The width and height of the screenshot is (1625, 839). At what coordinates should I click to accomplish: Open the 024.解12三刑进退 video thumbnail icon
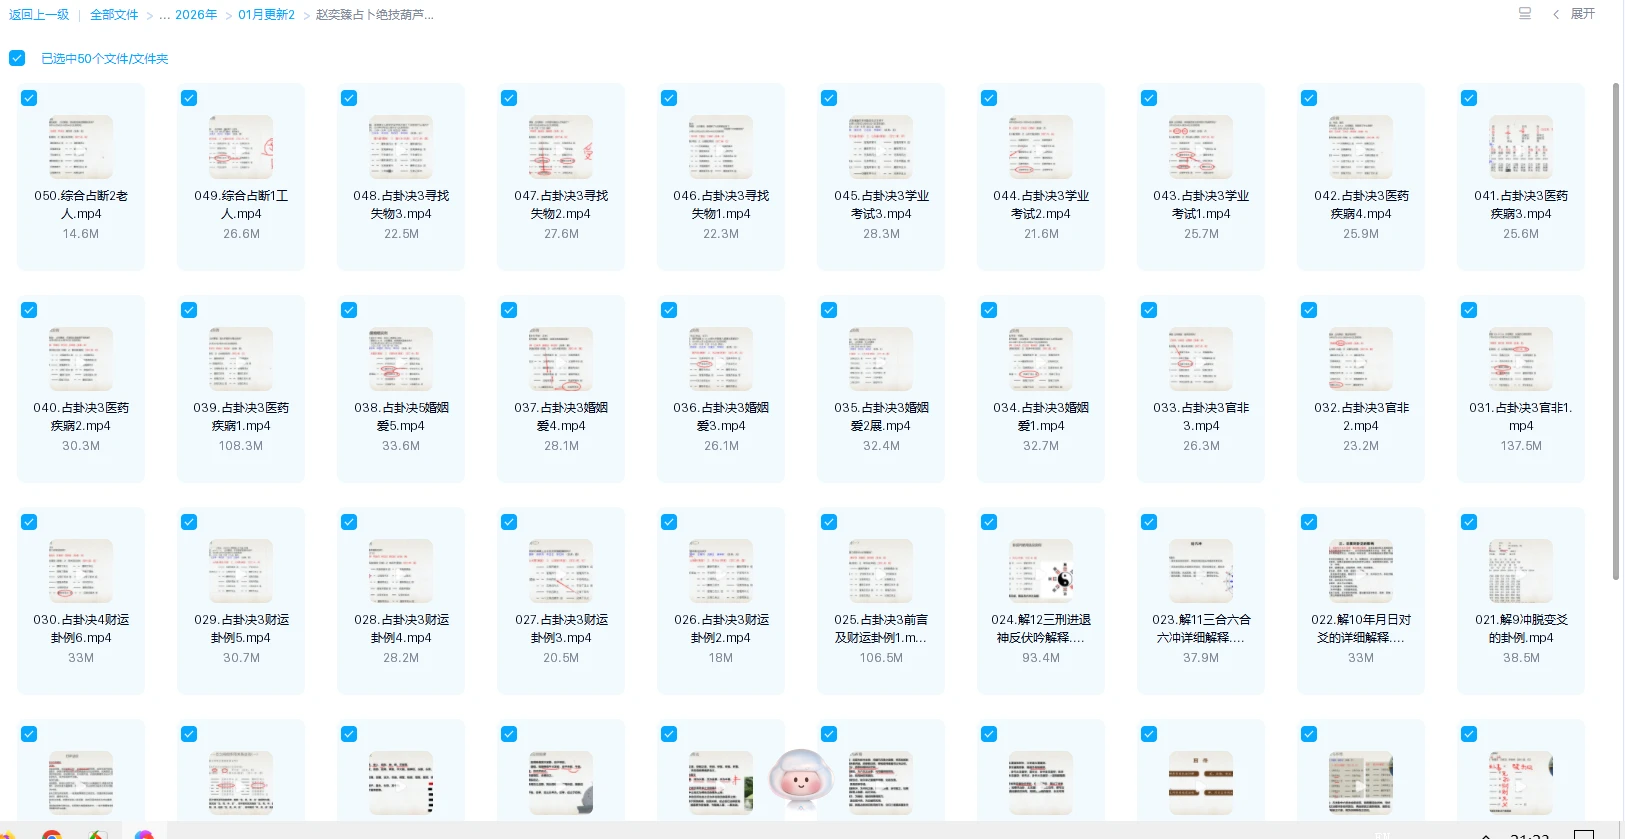tap(1041, 571)
